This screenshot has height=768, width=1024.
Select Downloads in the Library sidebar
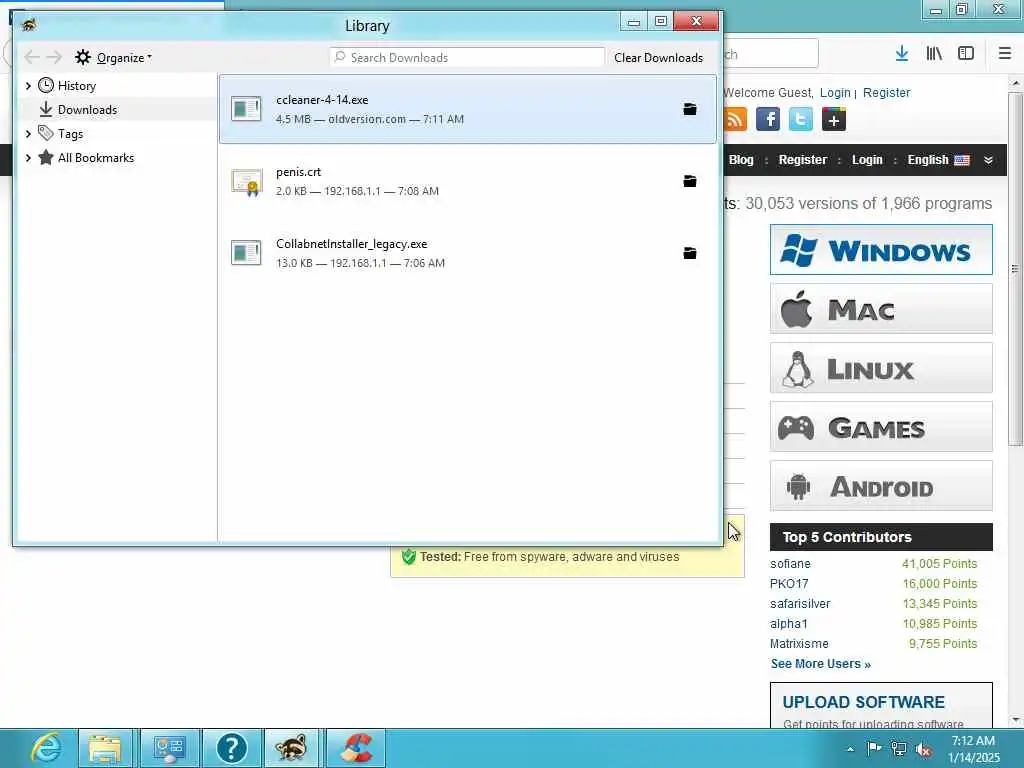click(88, 110)
